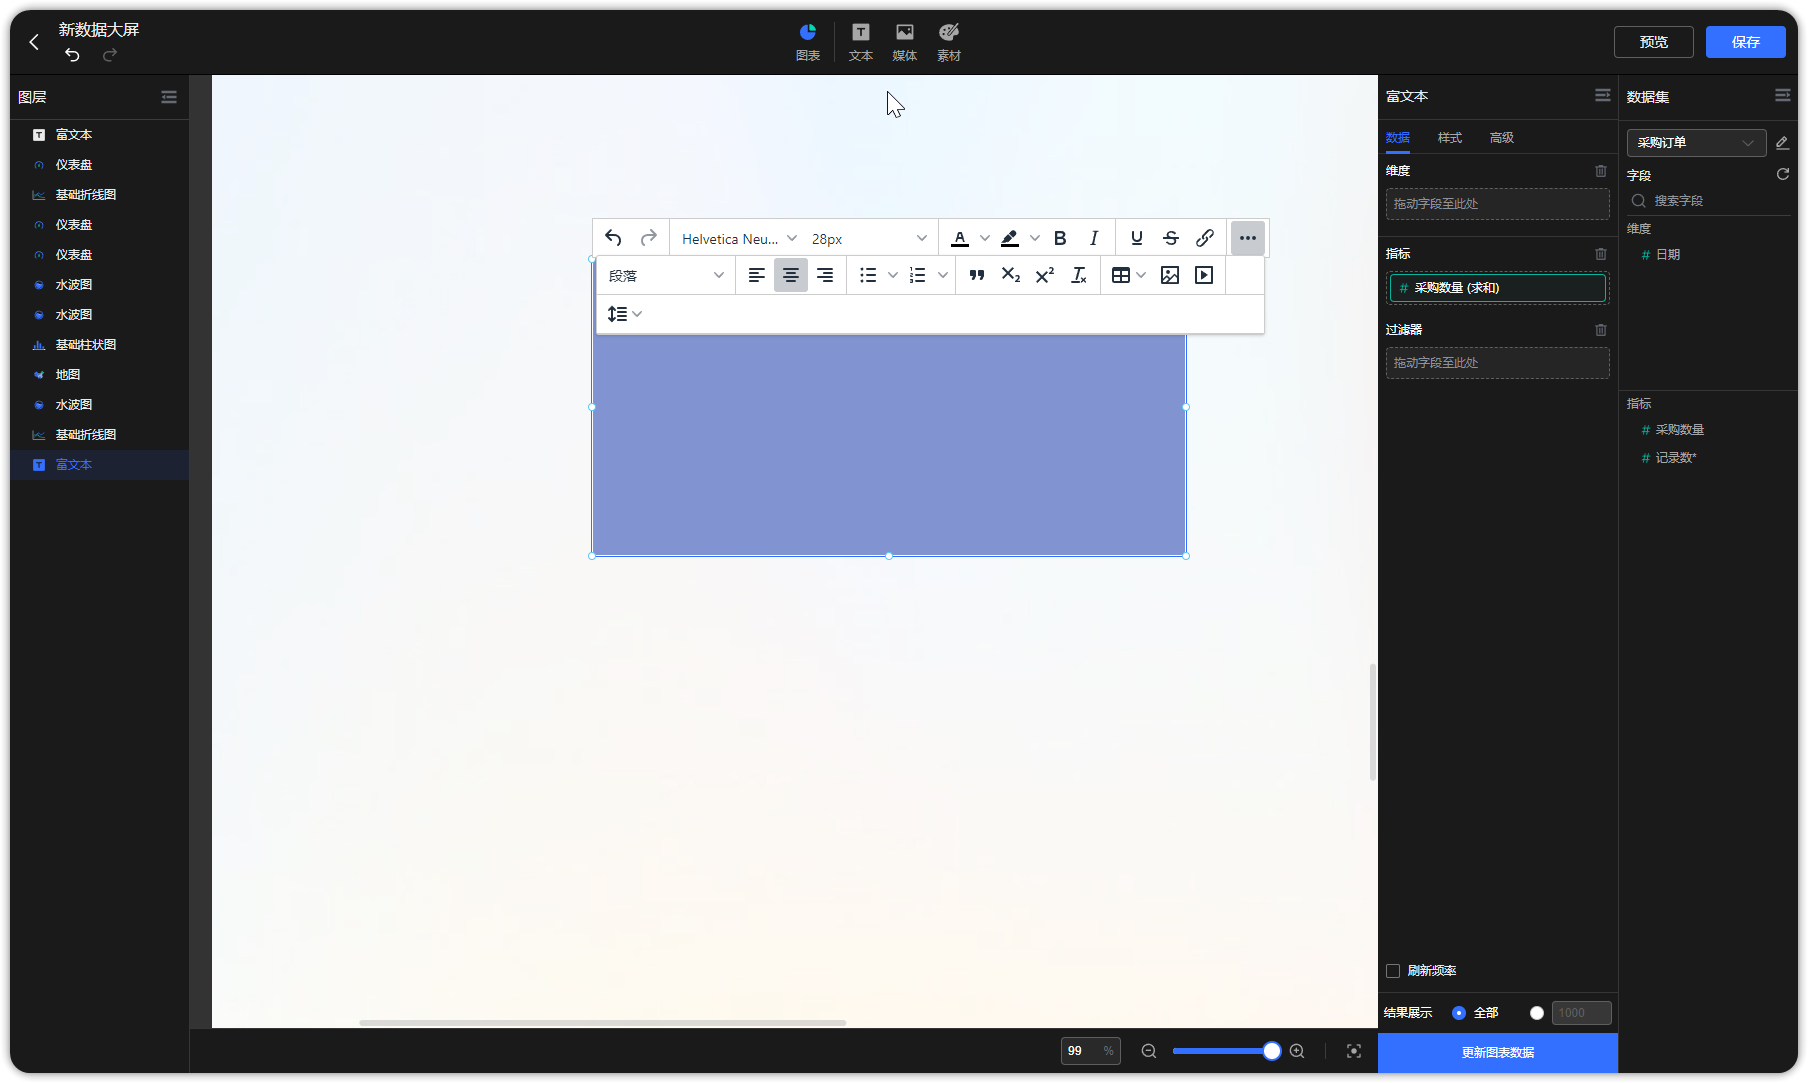Toggle underline formatting
The image size is (1808, 1083).
[x=1137, y=238]
